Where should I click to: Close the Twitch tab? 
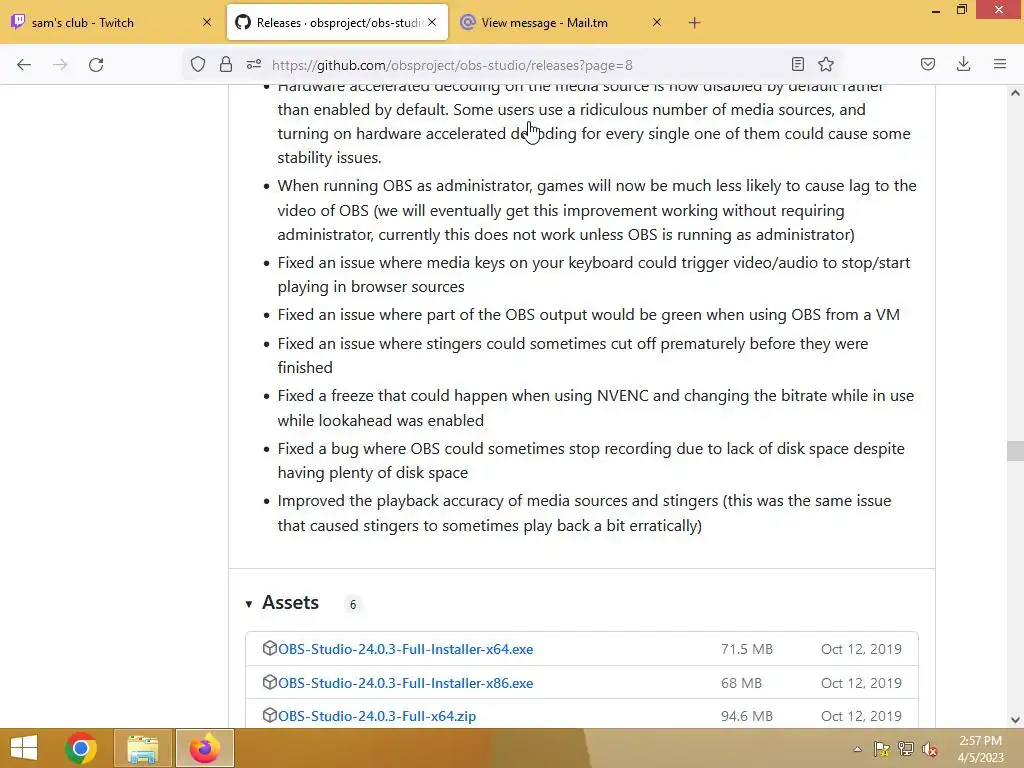coord(206,22)
